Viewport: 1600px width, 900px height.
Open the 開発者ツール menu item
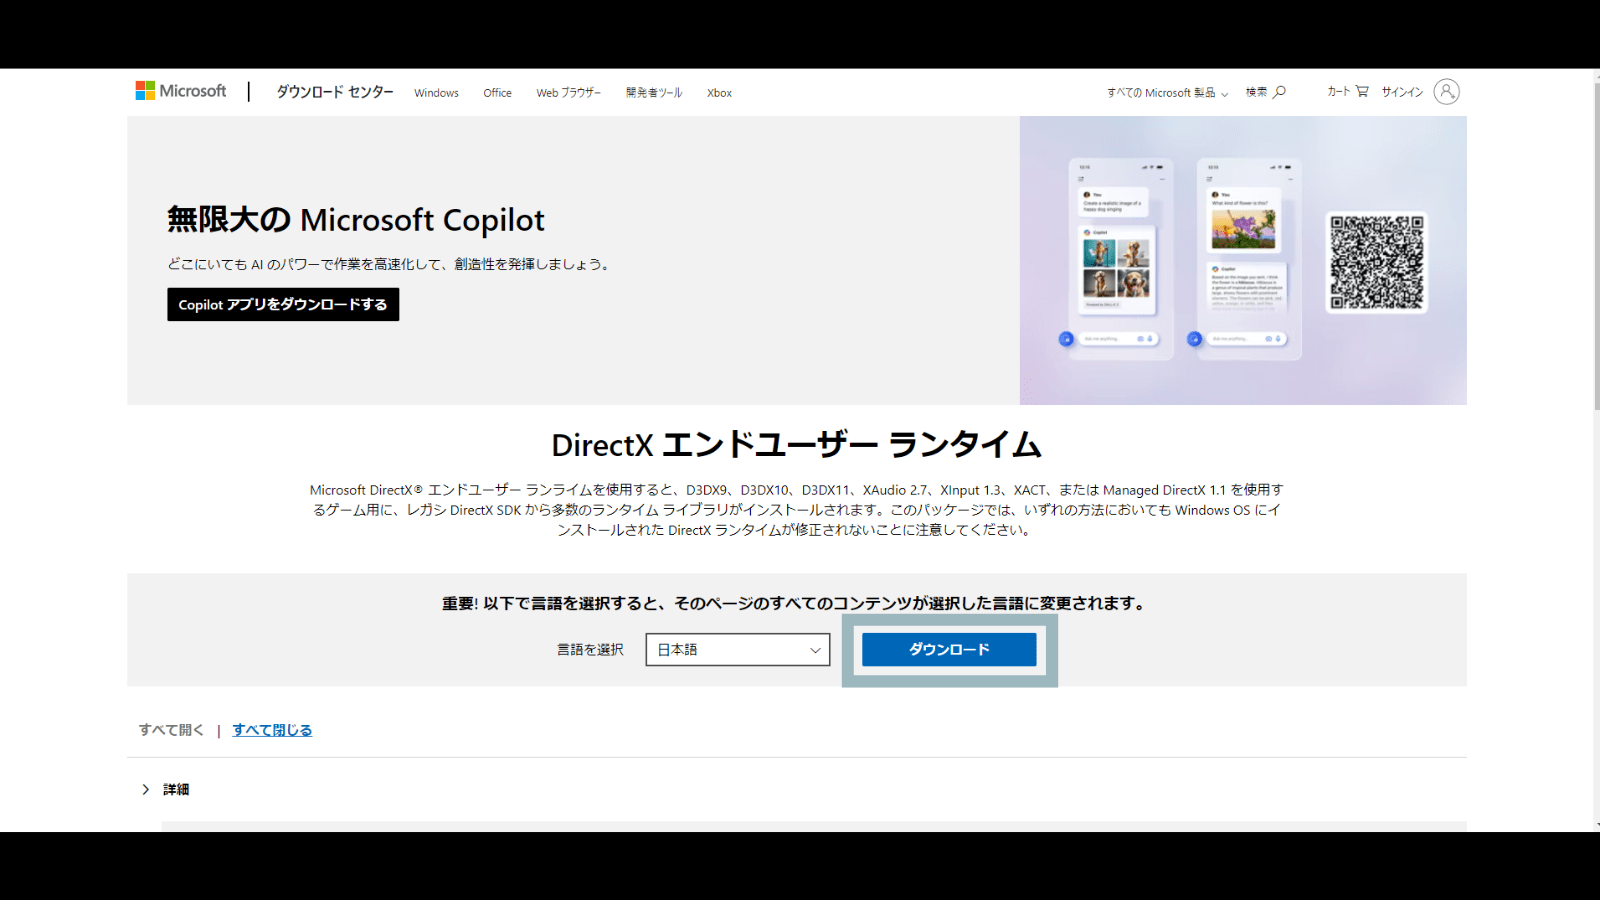(x=654, y=92)
